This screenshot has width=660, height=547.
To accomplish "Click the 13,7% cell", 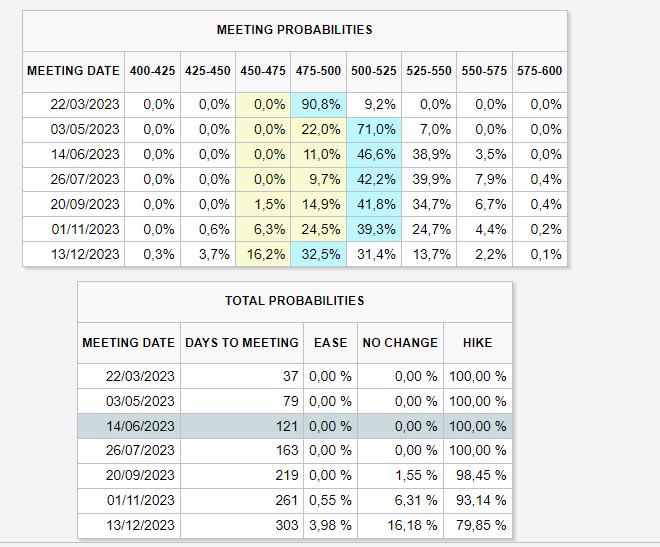I will click(429, 254).
